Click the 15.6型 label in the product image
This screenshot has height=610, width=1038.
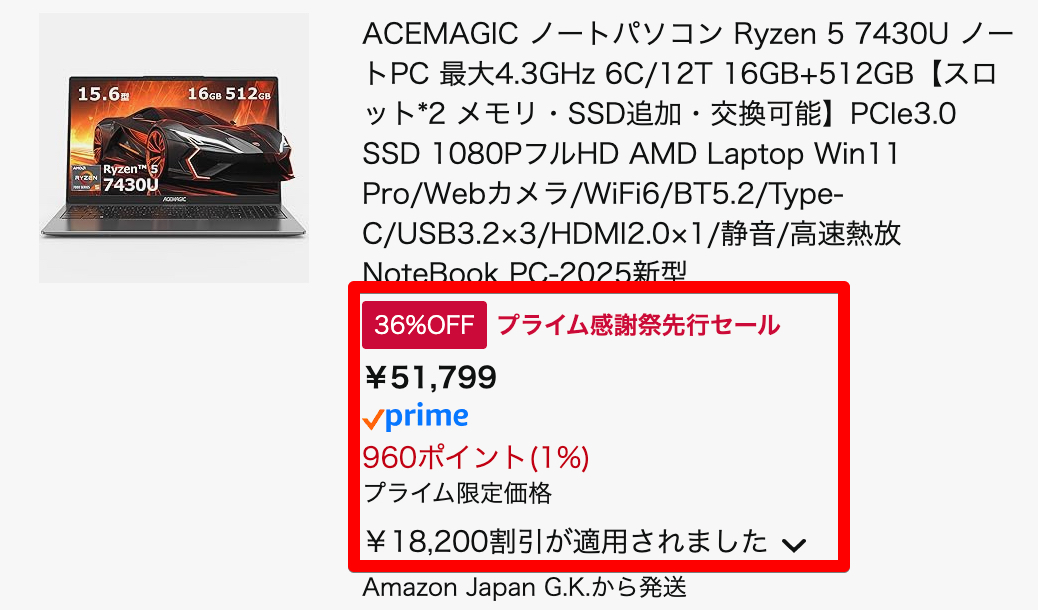[x=103, y=93]
